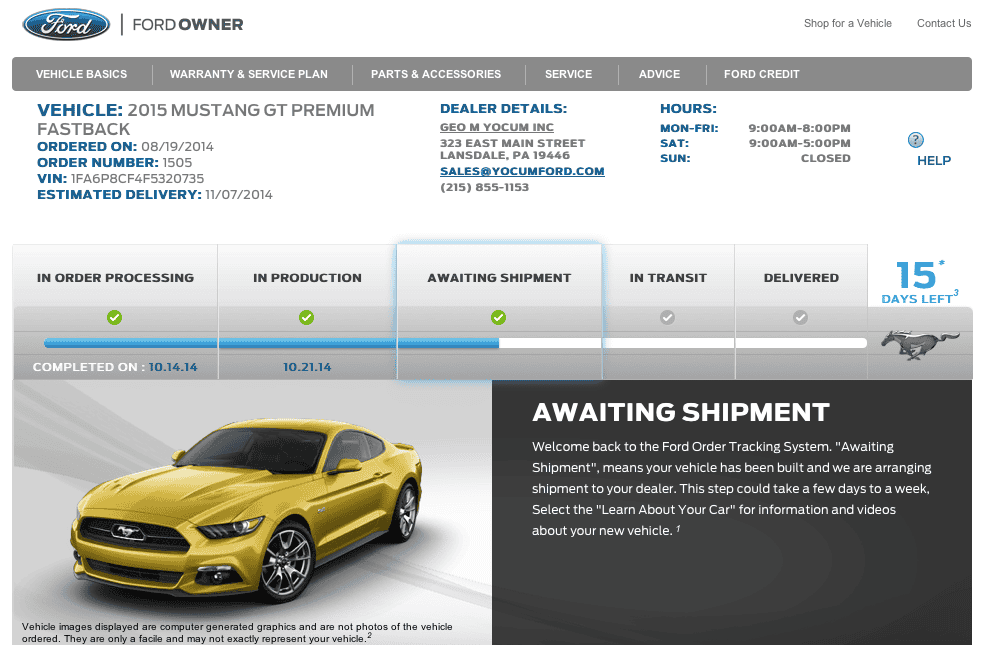Select the In Order Processing stage tab
Screen dimensions: 985x657
115,276
